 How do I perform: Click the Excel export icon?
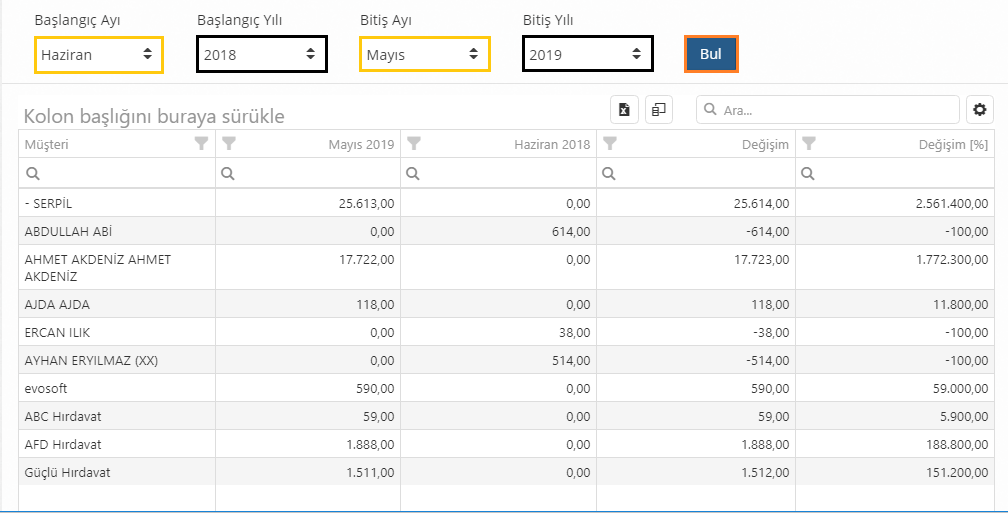[x=624, y=110]
